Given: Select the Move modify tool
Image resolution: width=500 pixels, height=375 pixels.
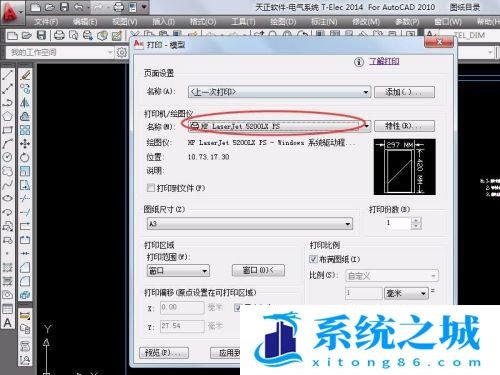Looking at the screenshot, I should tap(25, 144).
